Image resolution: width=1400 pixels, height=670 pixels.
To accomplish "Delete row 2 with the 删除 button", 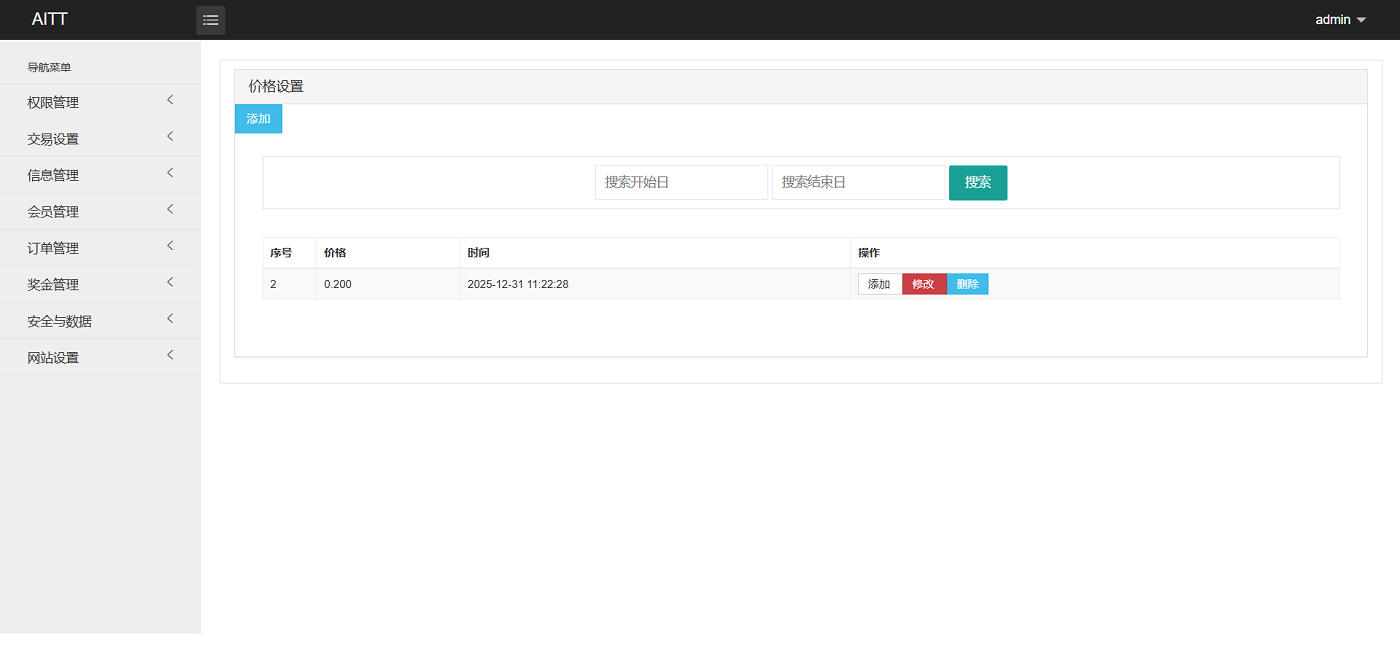I will (967, 284).
